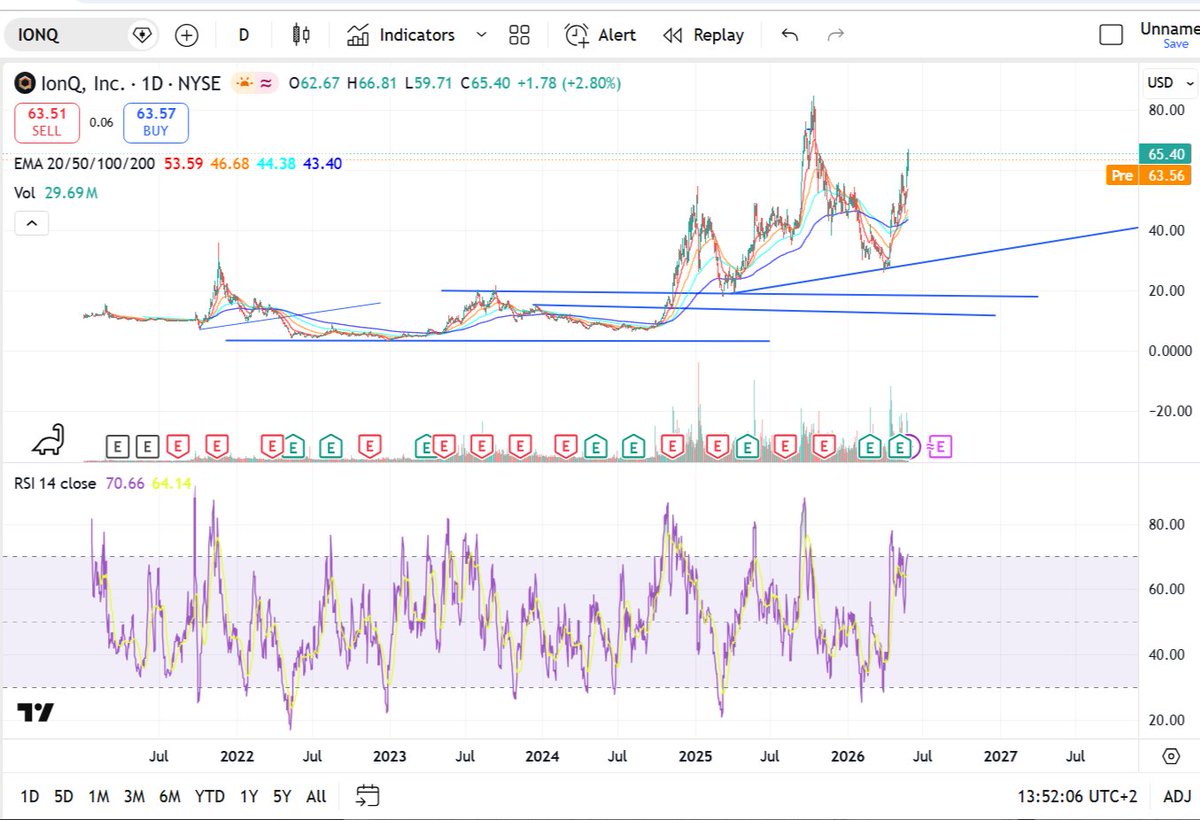Click the IonQ company logo icon
Viewport: 1200px width, 820px height.
point(24,84)
